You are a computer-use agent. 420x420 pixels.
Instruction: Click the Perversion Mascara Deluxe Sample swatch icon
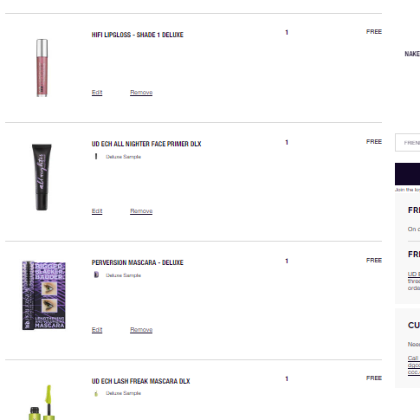coord(96,275)
